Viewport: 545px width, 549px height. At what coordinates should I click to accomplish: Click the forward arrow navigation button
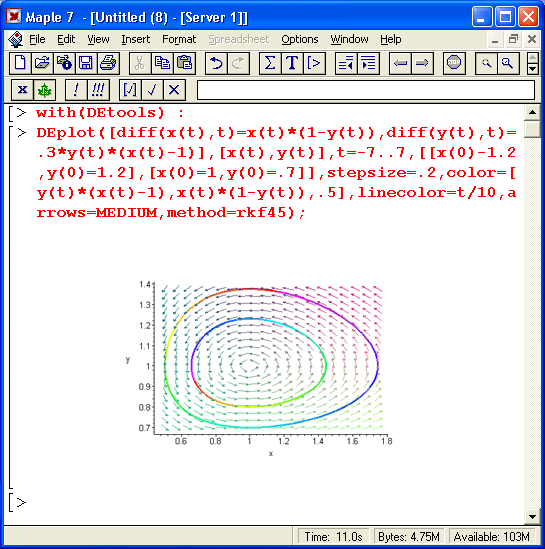422,63
